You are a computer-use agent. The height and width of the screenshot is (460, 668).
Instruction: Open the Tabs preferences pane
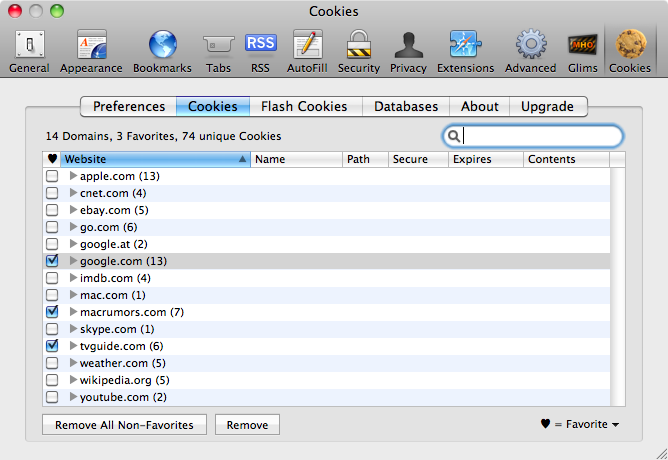(218, 52)
